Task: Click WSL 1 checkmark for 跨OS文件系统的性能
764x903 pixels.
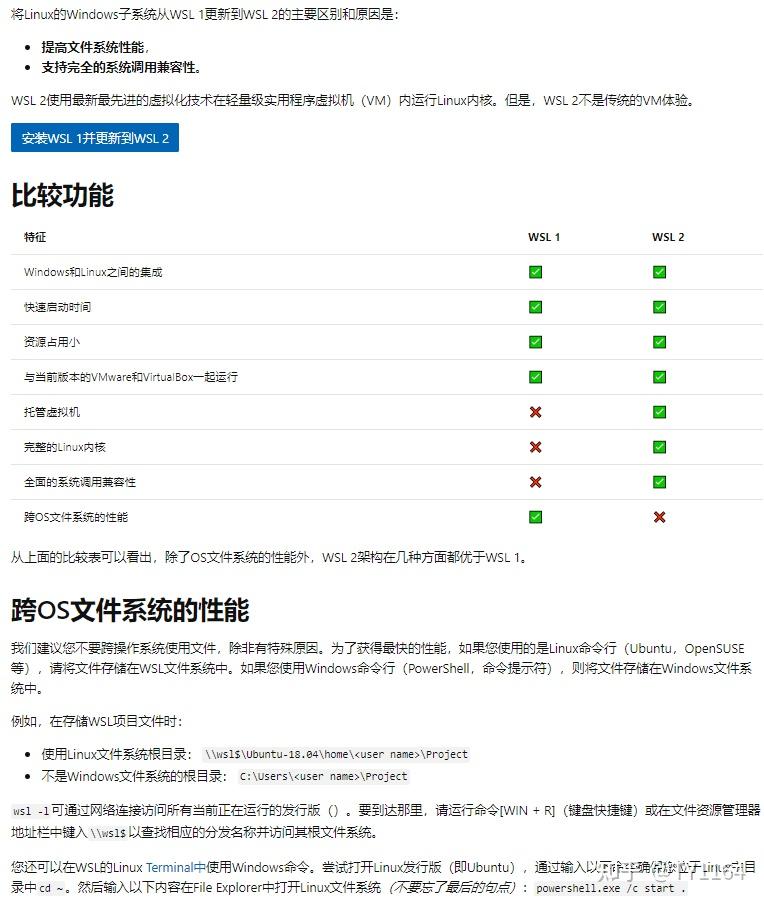Action: [535, 517]
